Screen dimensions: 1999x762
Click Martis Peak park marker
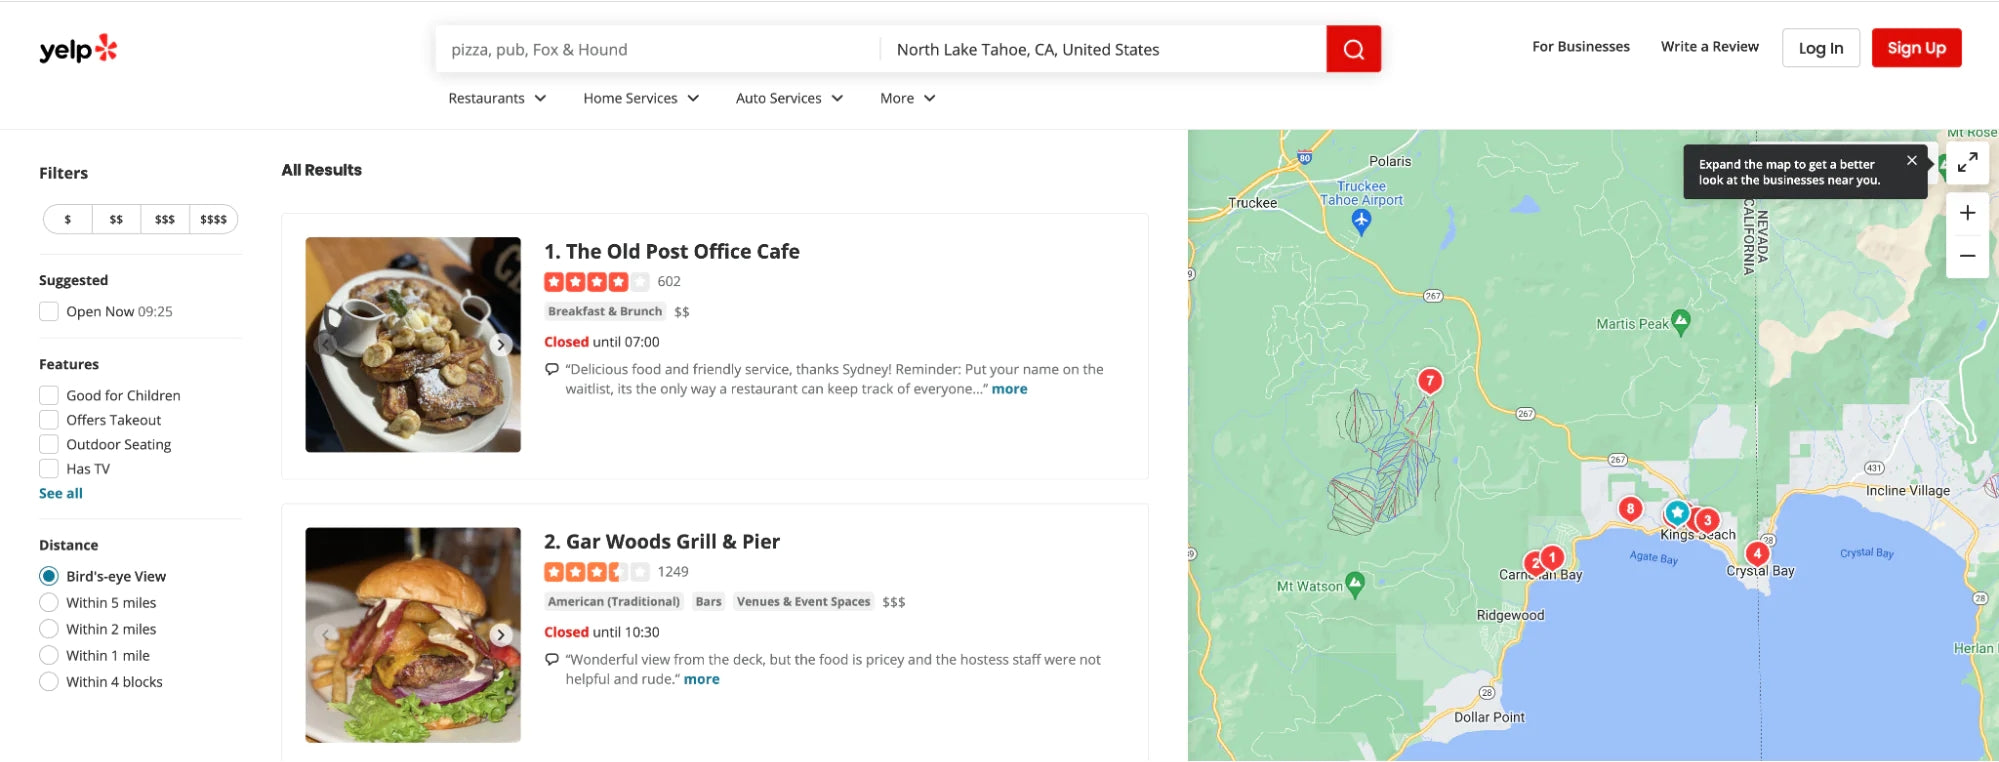[x=1680, y=322]
